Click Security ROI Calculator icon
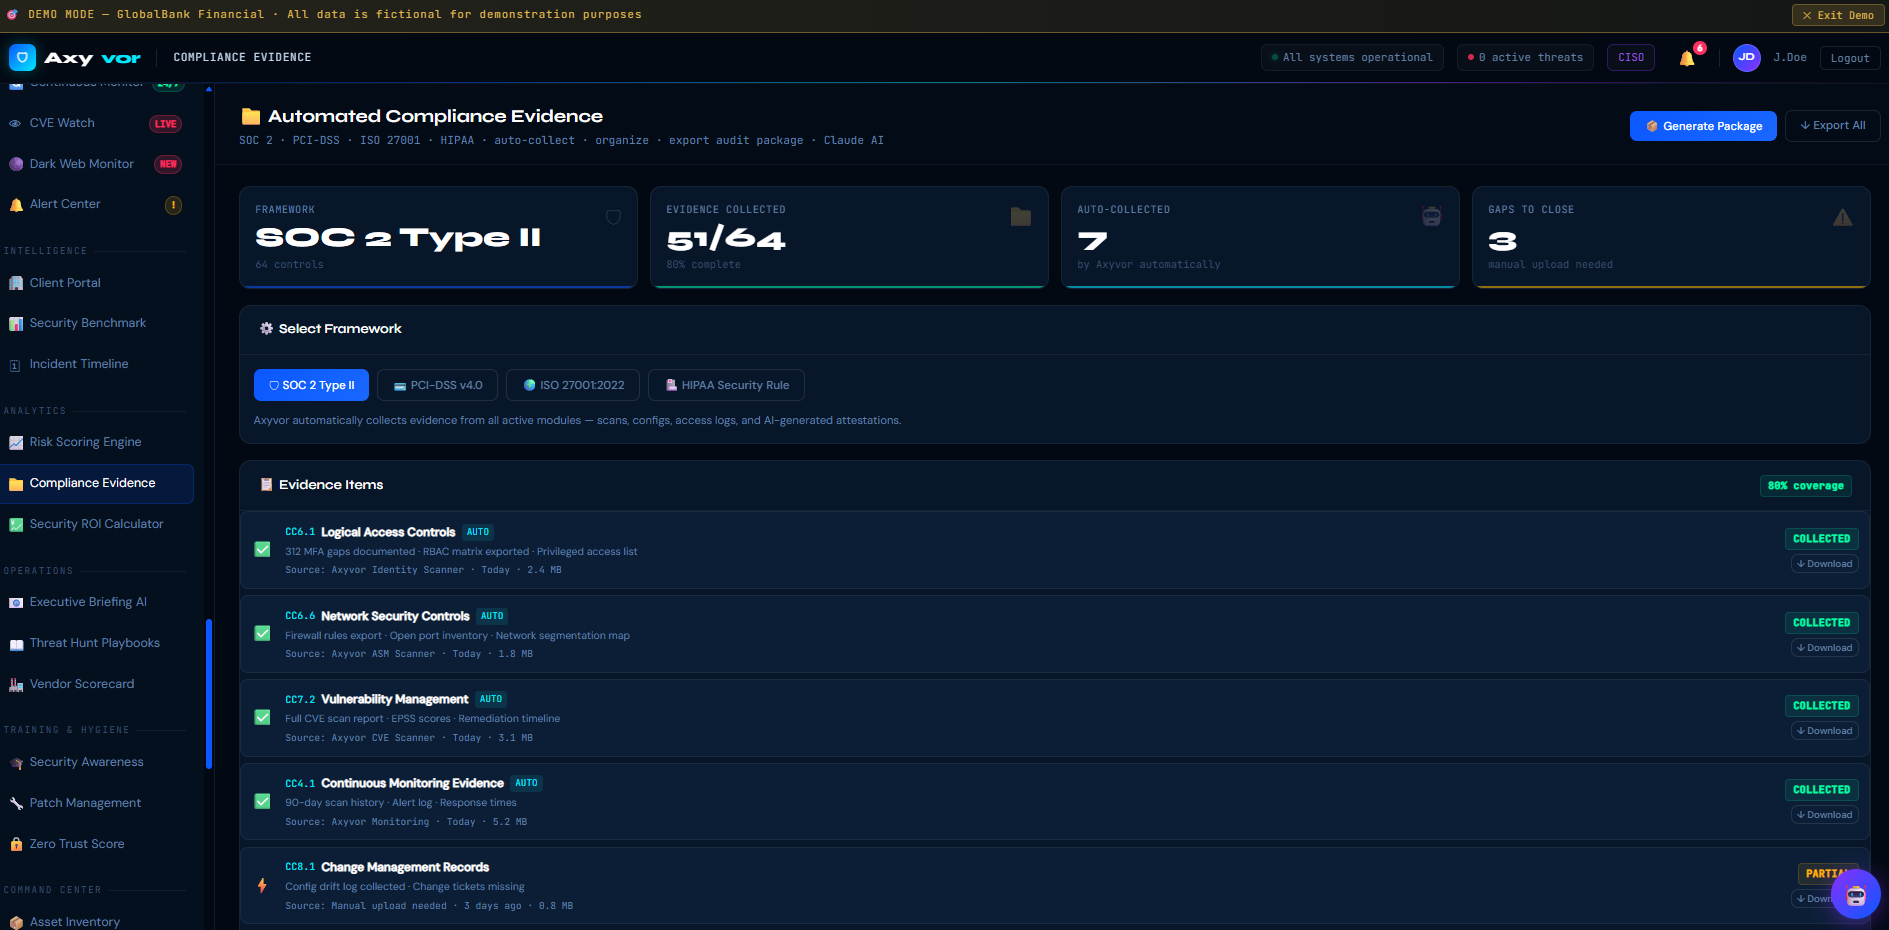This screenshot has height=930, width=1889. click(x=16, y=524)
